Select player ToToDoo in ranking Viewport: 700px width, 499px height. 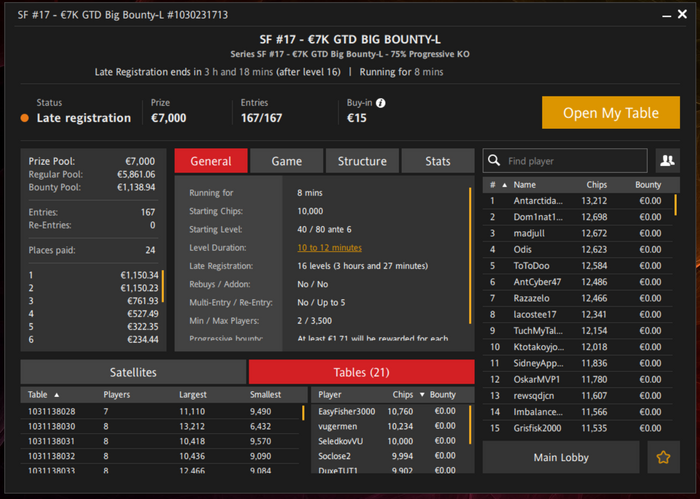pyautogui.click(x=577, y=266)
